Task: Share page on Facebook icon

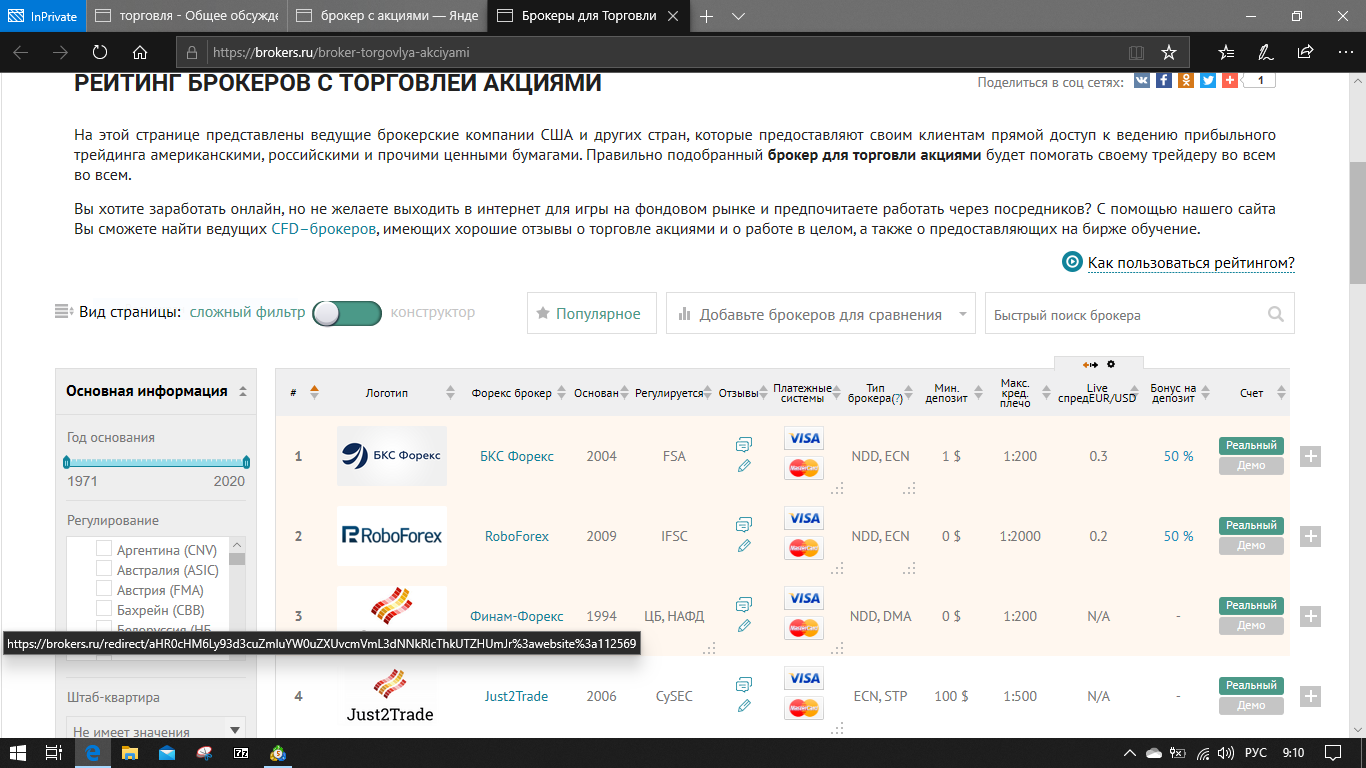Action: [x=1164, y=81]
